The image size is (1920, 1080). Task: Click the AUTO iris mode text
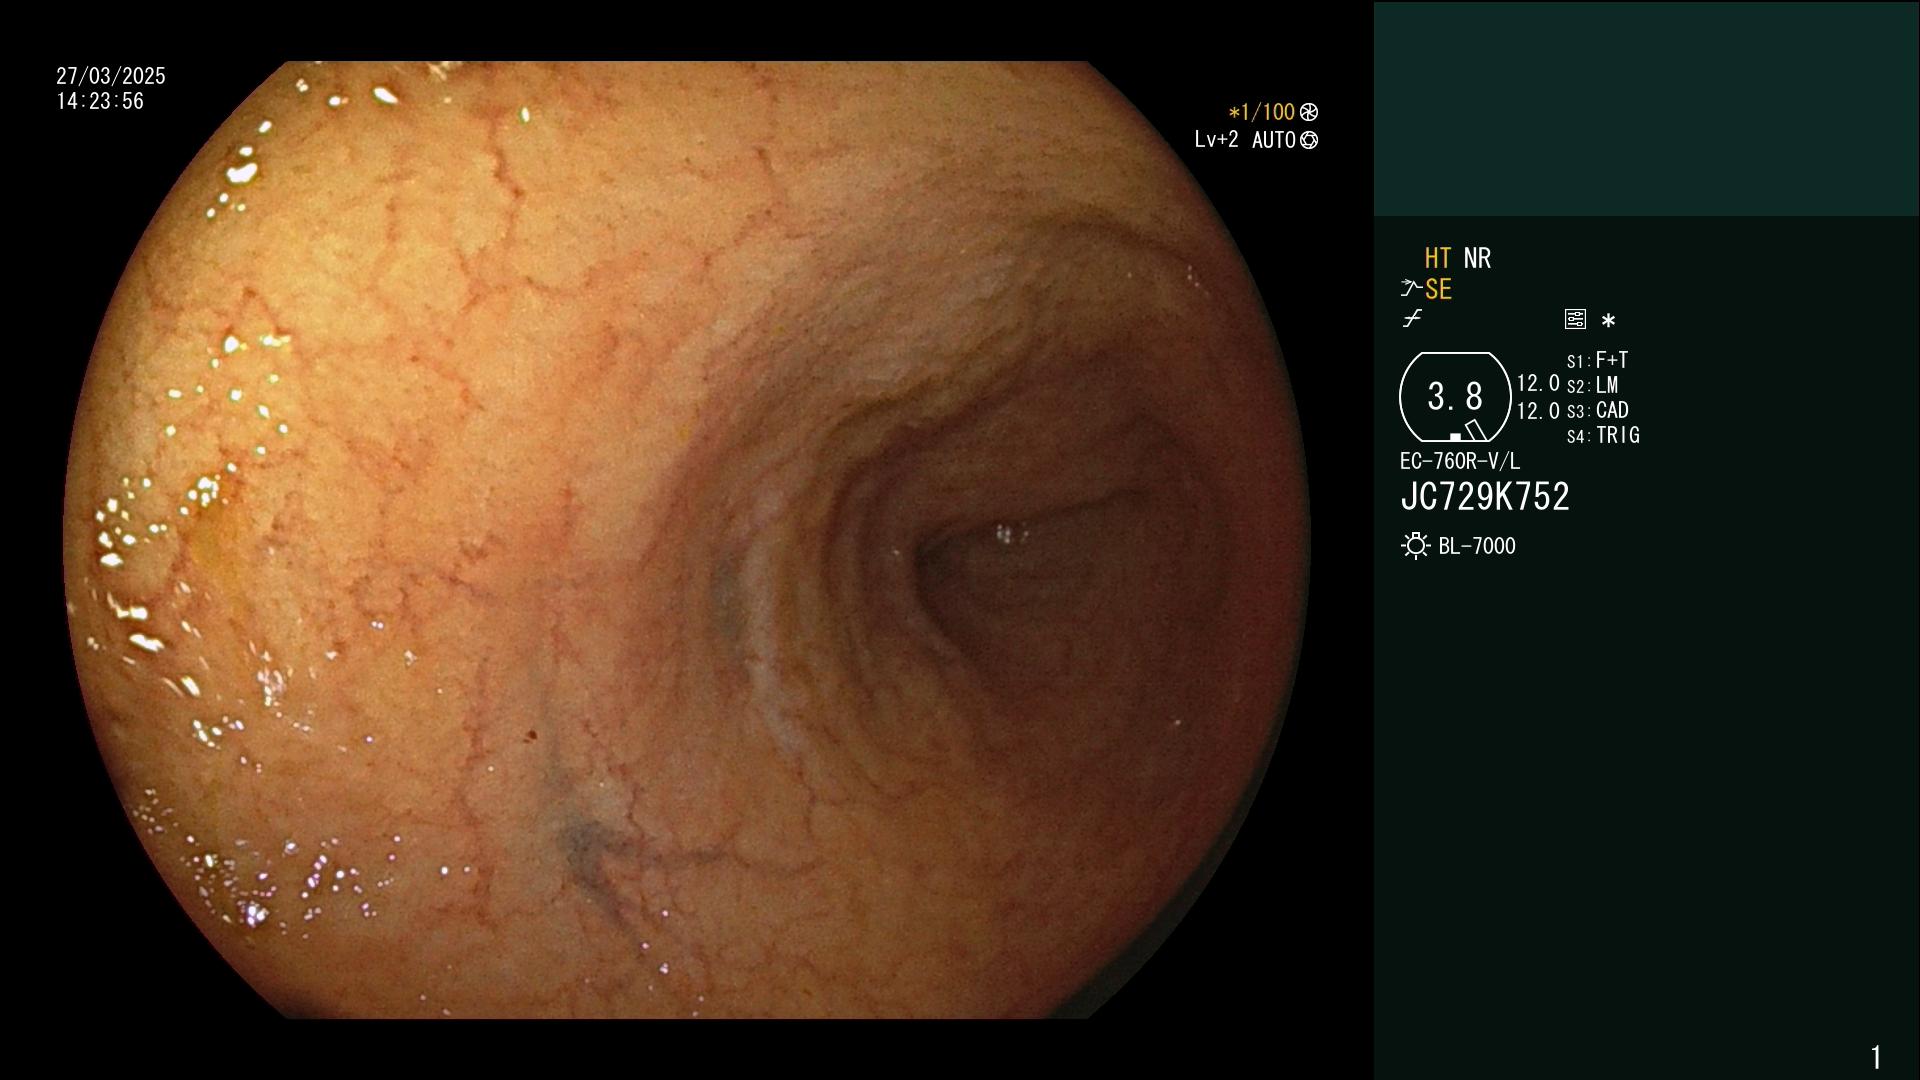(1274, 140)
